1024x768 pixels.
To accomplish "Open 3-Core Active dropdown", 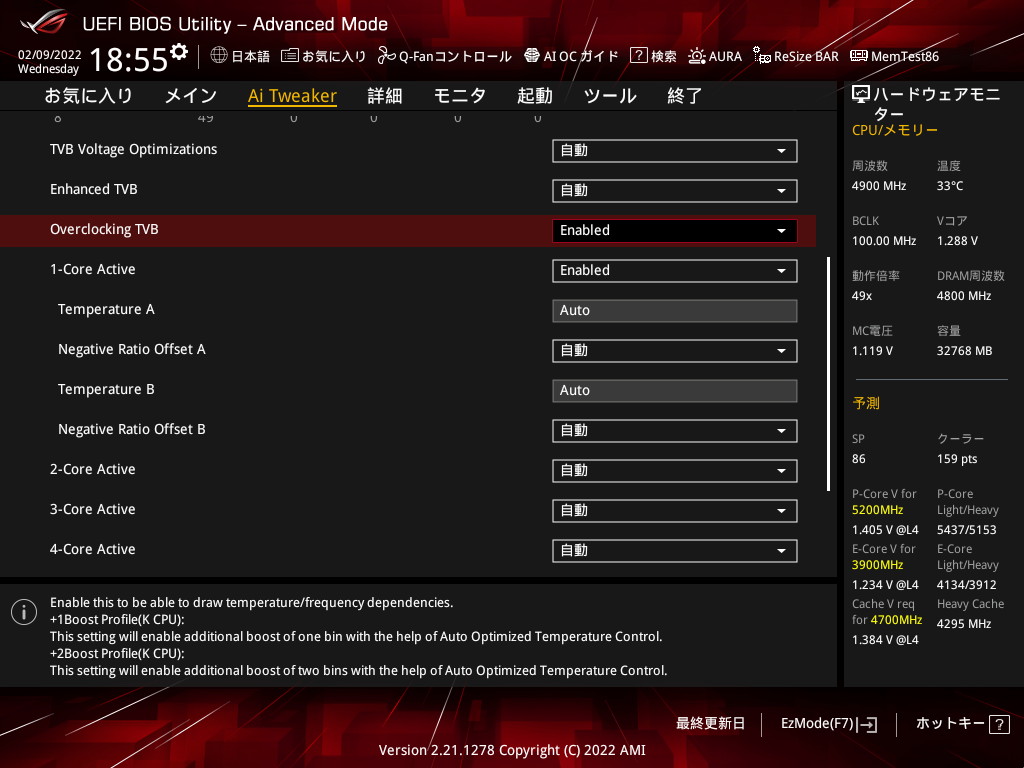I will pyautogui.click(x=675, y=511).
